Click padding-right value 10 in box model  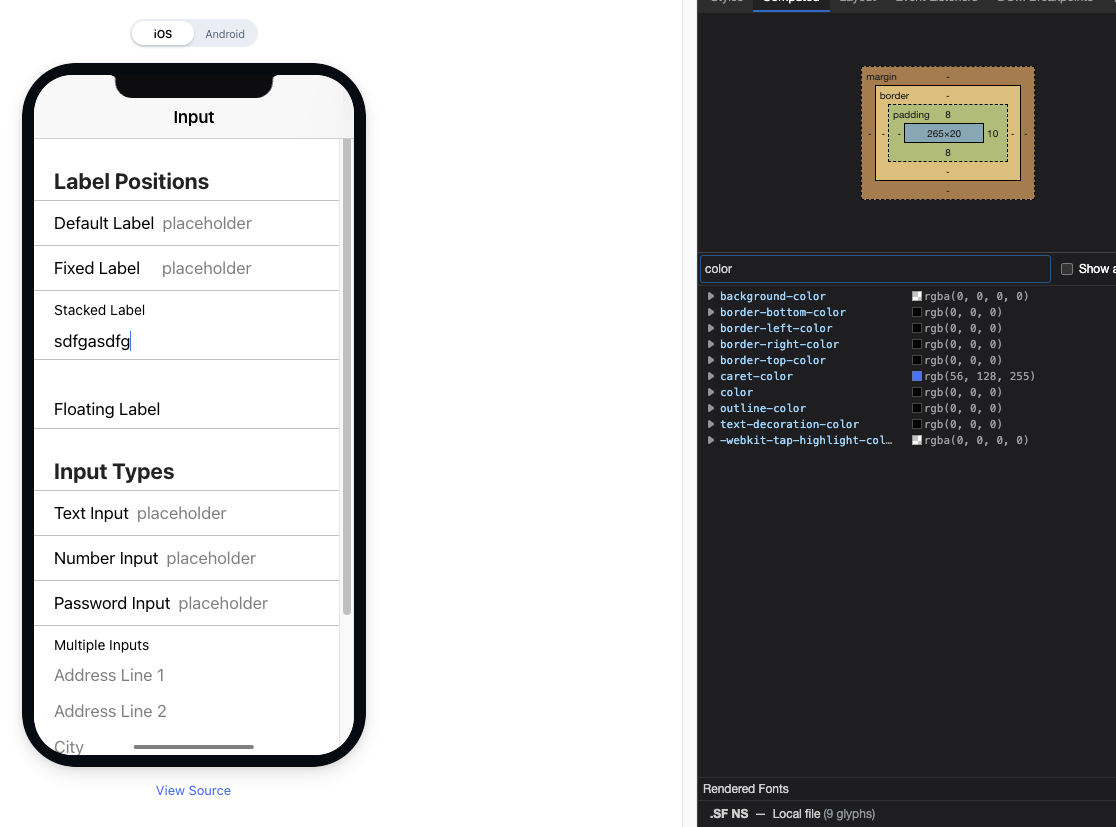click(x=993, y=133)
